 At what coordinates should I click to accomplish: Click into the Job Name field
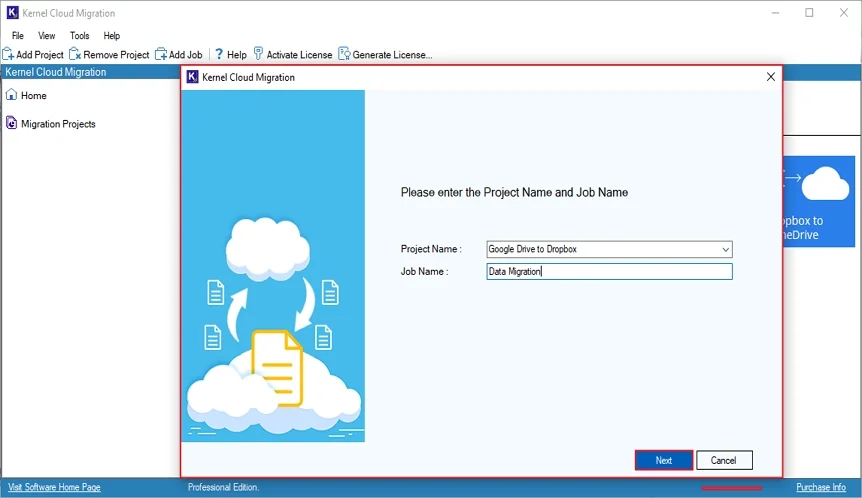609,272
